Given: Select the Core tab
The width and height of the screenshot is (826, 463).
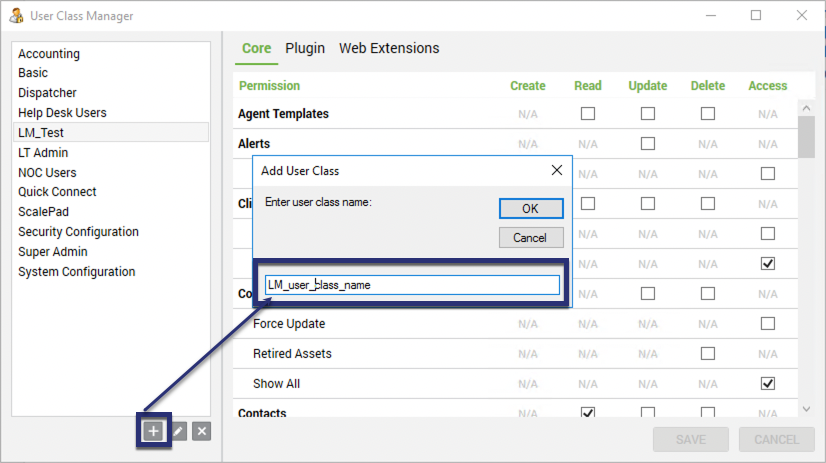Looking at the screenshot, I should [257, 48].
